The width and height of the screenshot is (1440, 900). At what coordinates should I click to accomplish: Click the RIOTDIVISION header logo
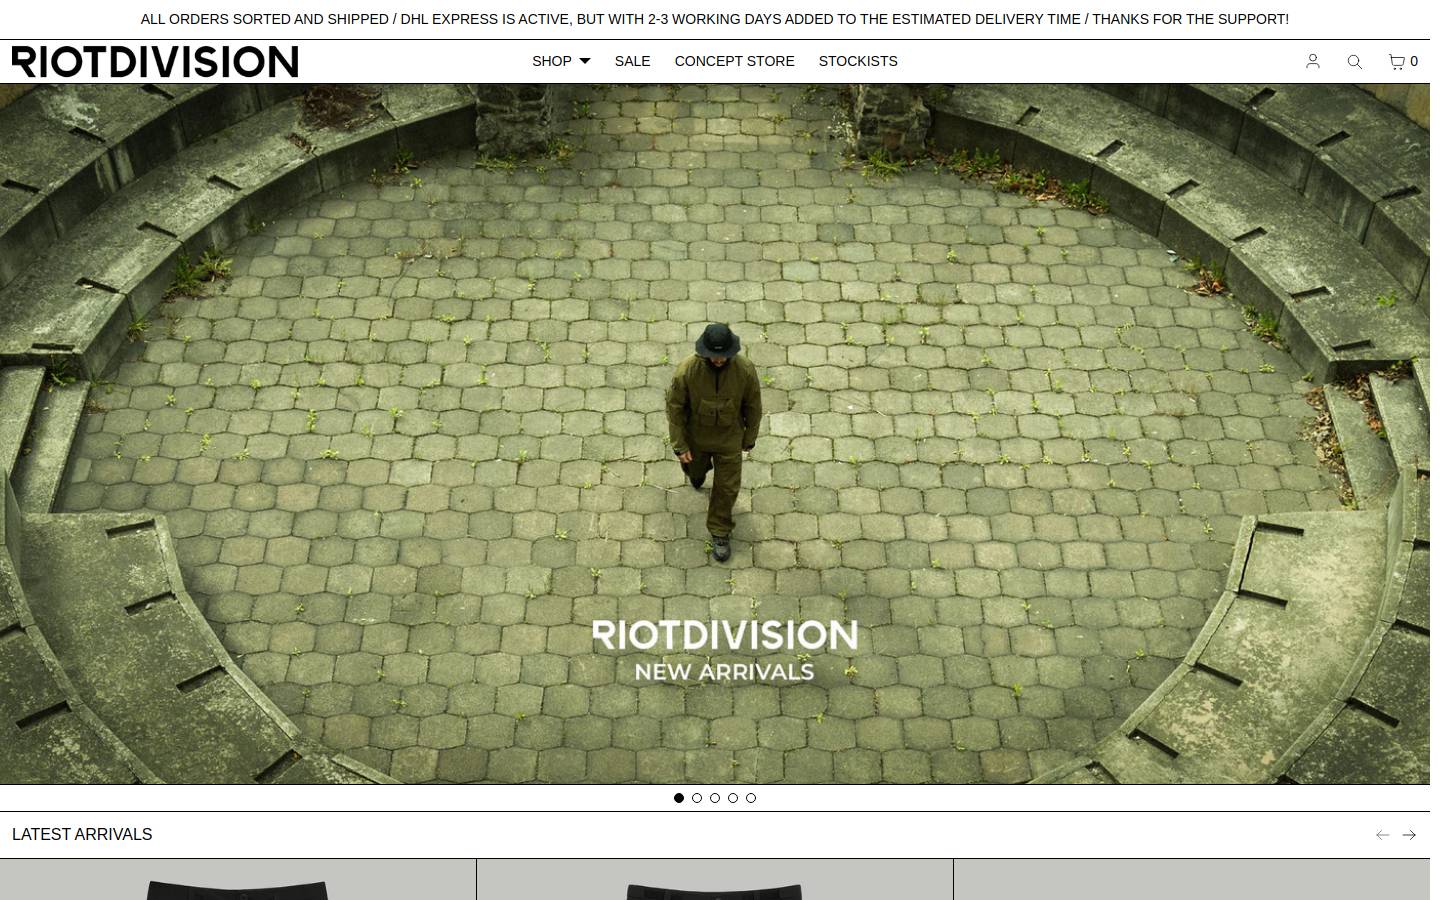(155, 62)
